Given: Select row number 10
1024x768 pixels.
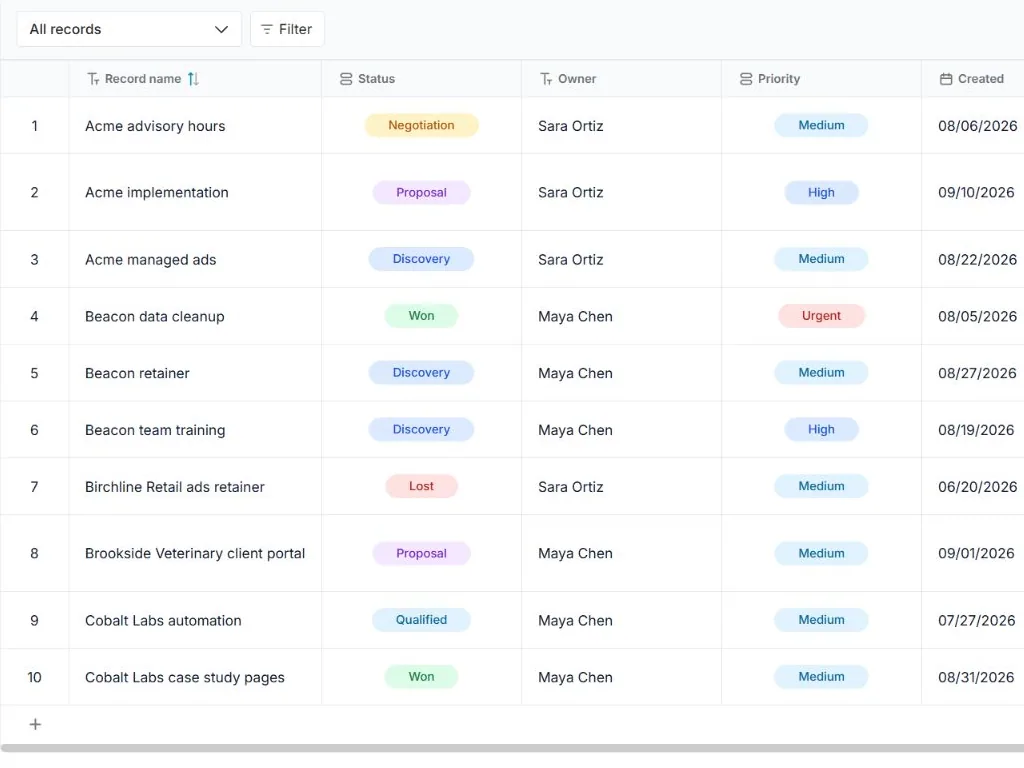Looking at the screenshot, I should 35,678.
